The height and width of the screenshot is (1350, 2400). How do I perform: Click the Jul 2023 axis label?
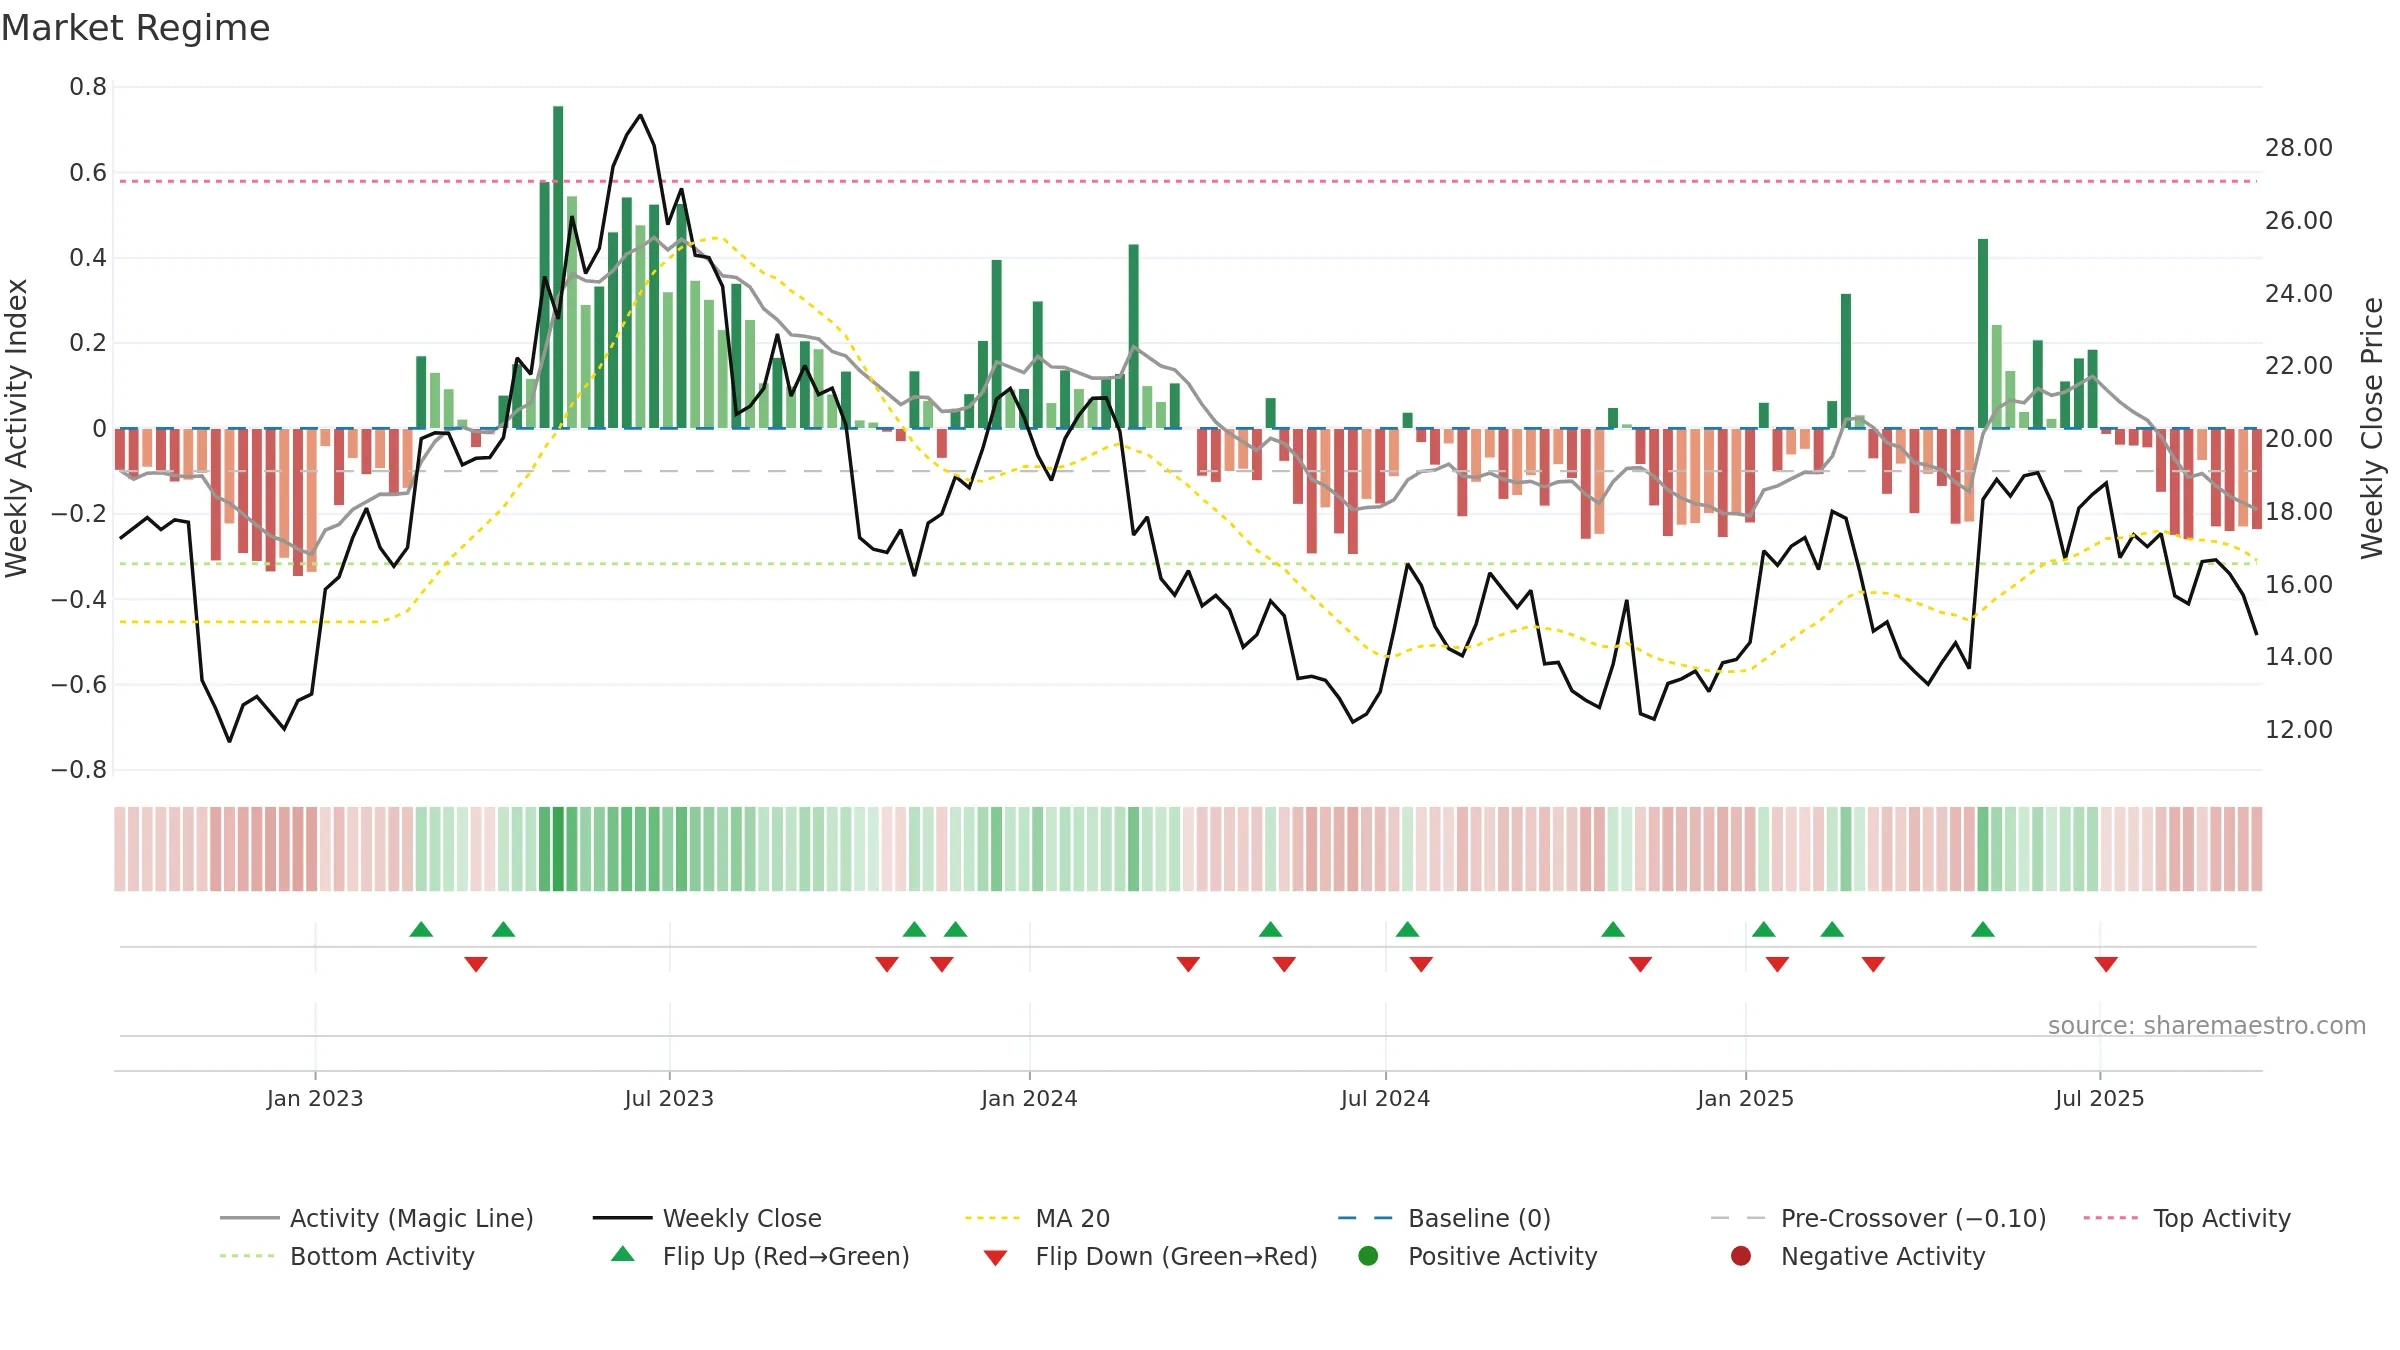pyautogui.click(x=669, y=1098)
